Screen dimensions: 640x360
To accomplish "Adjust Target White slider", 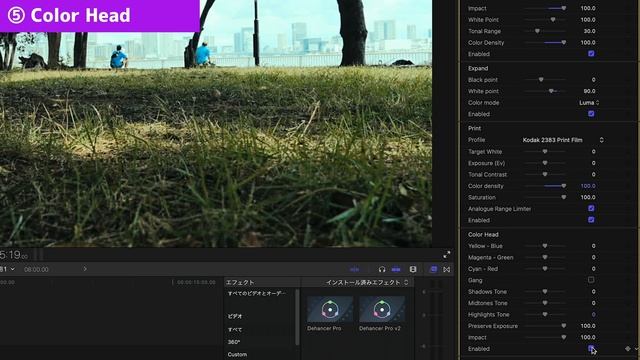I will tap(545, 151).
